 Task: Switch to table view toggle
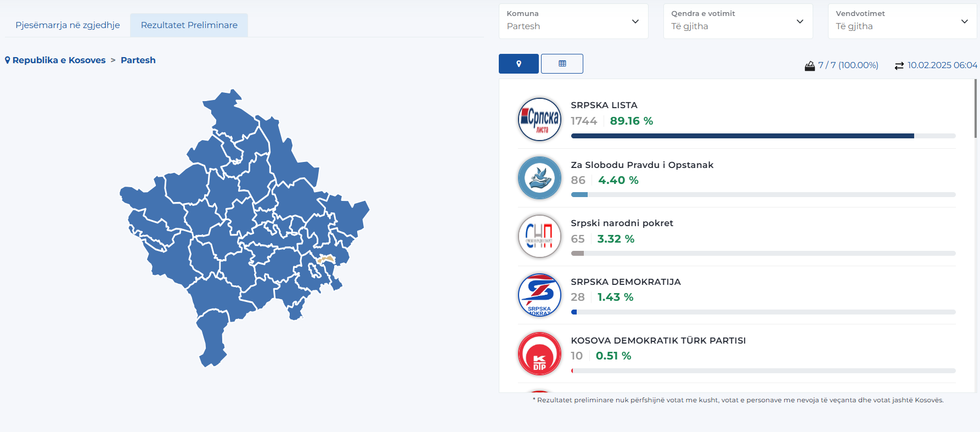pos(562,64)
